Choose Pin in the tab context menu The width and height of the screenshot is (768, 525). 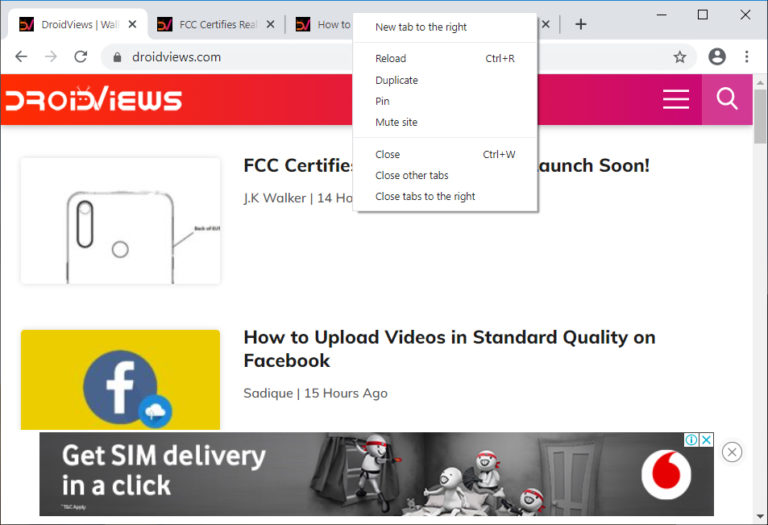click(445, 101)
